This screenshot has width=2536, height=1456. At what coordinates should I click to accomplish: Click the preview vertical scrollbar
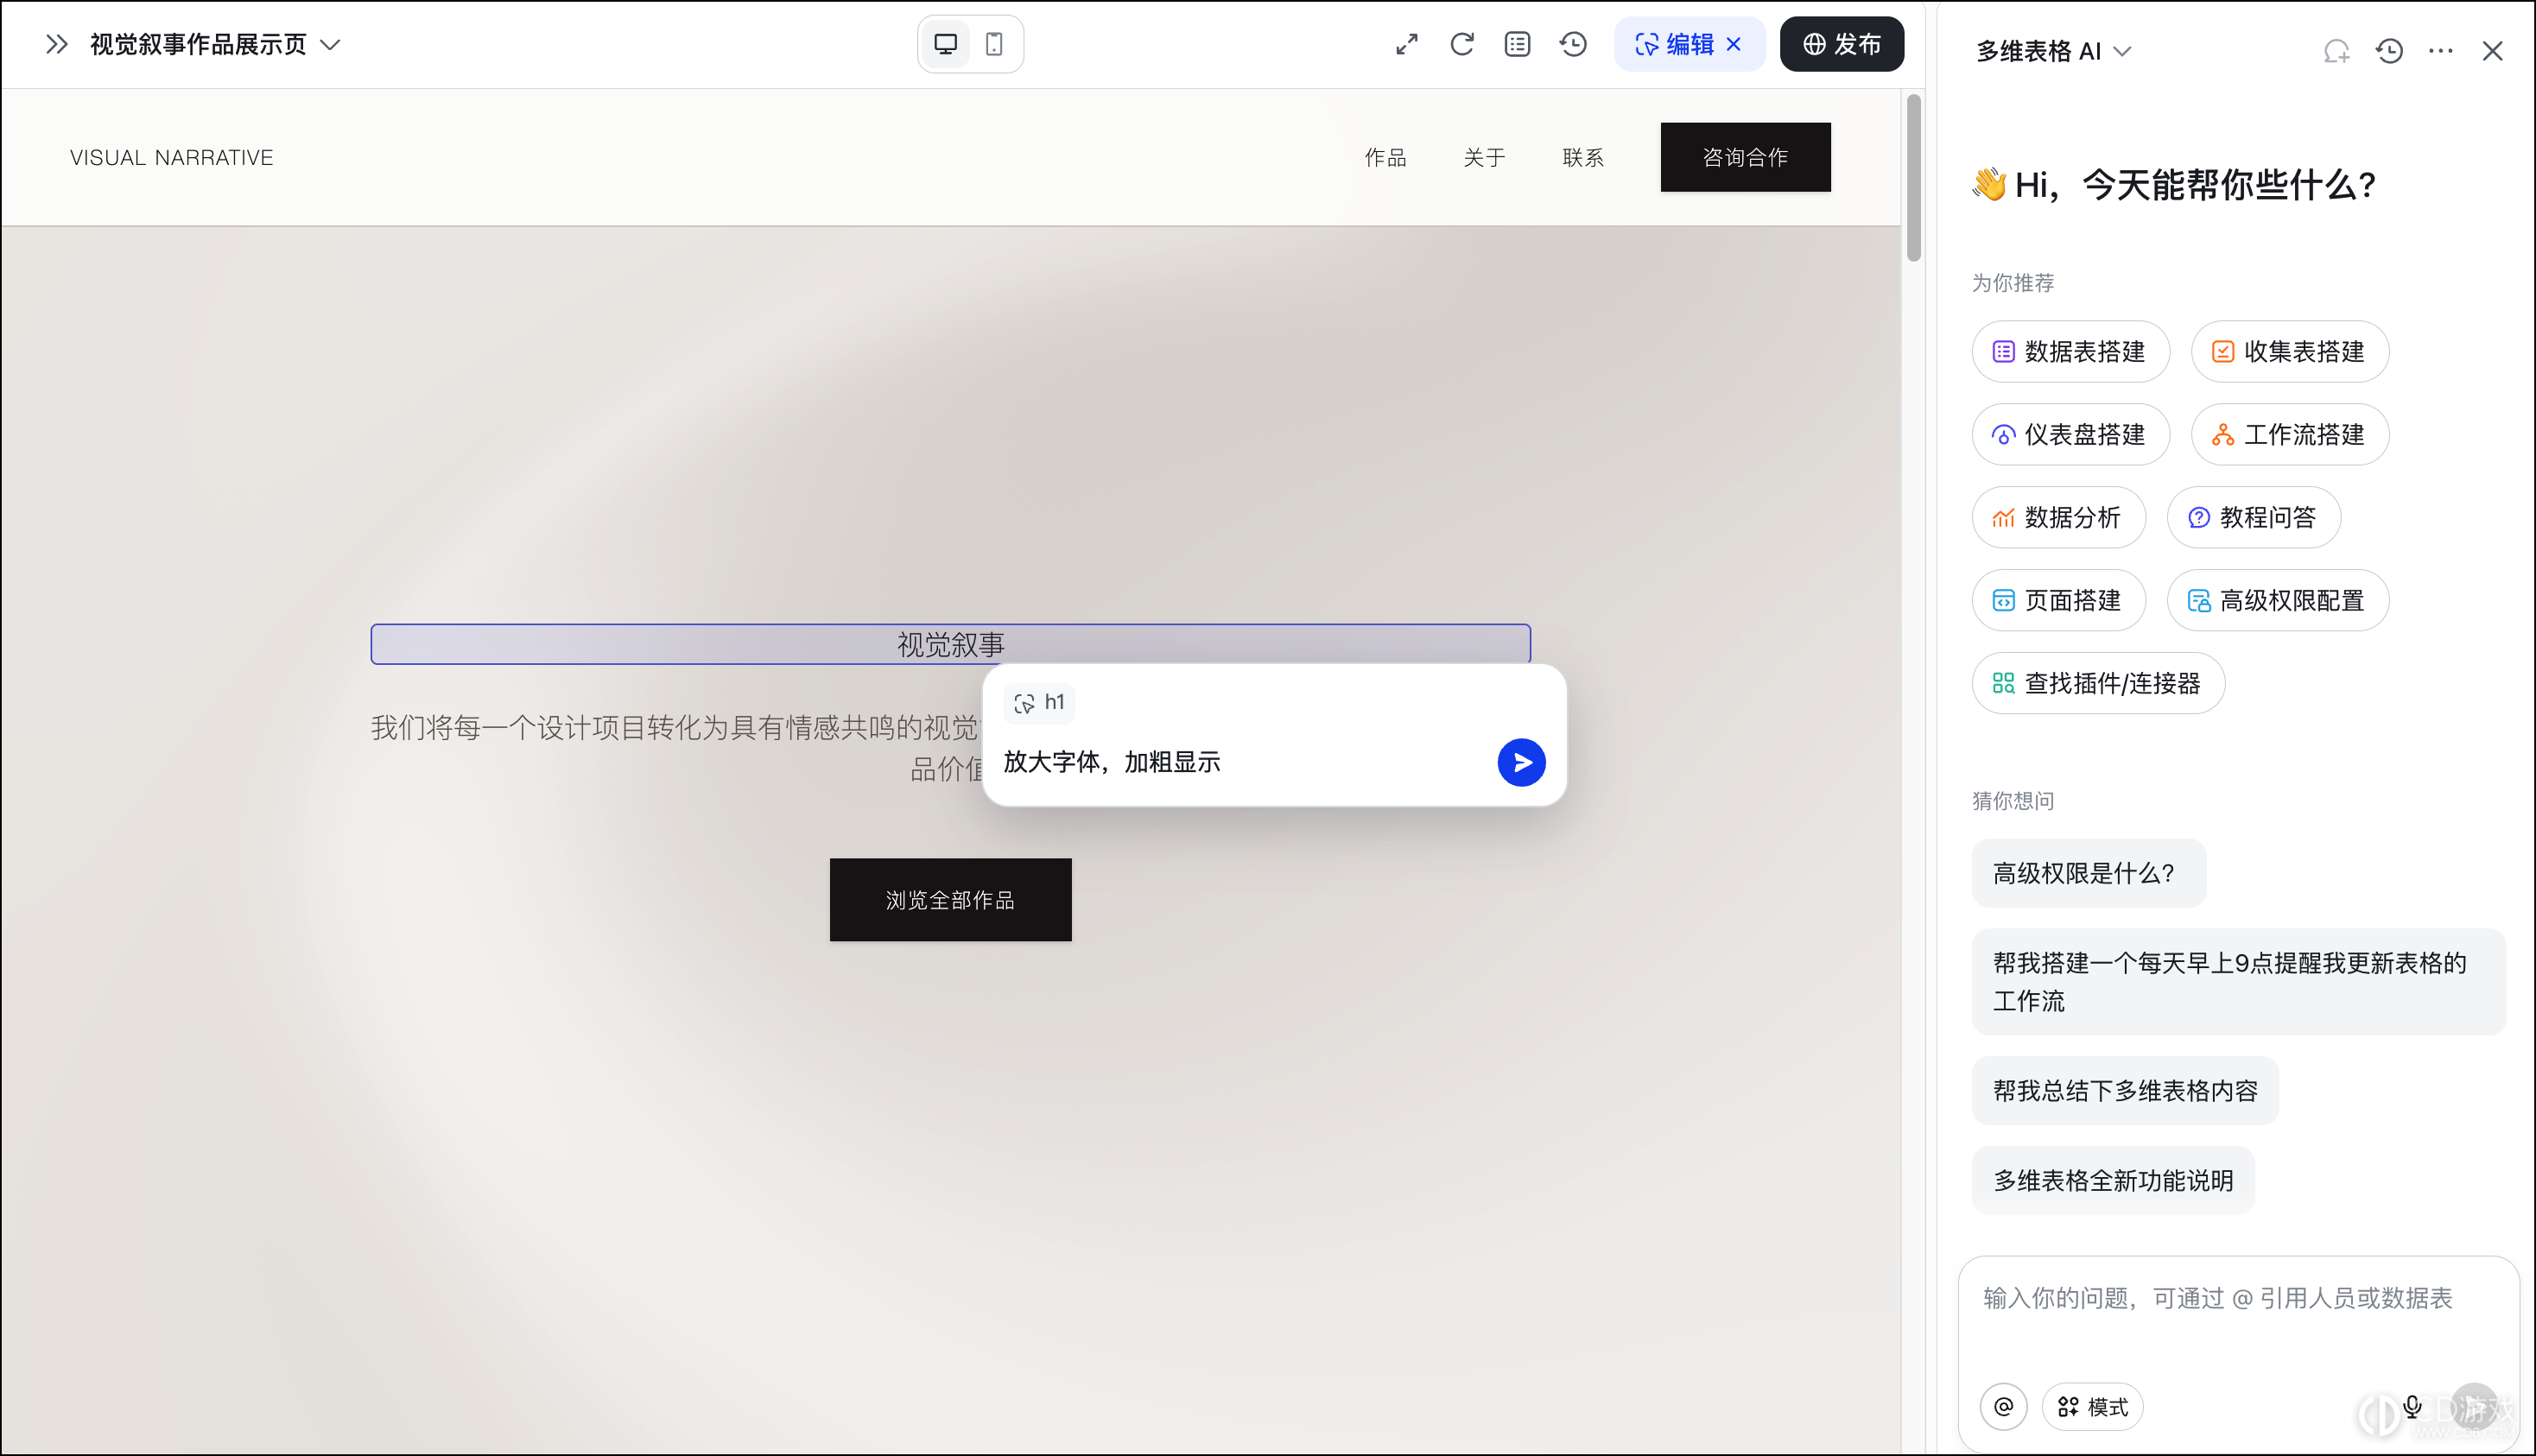pos(1913,178)
